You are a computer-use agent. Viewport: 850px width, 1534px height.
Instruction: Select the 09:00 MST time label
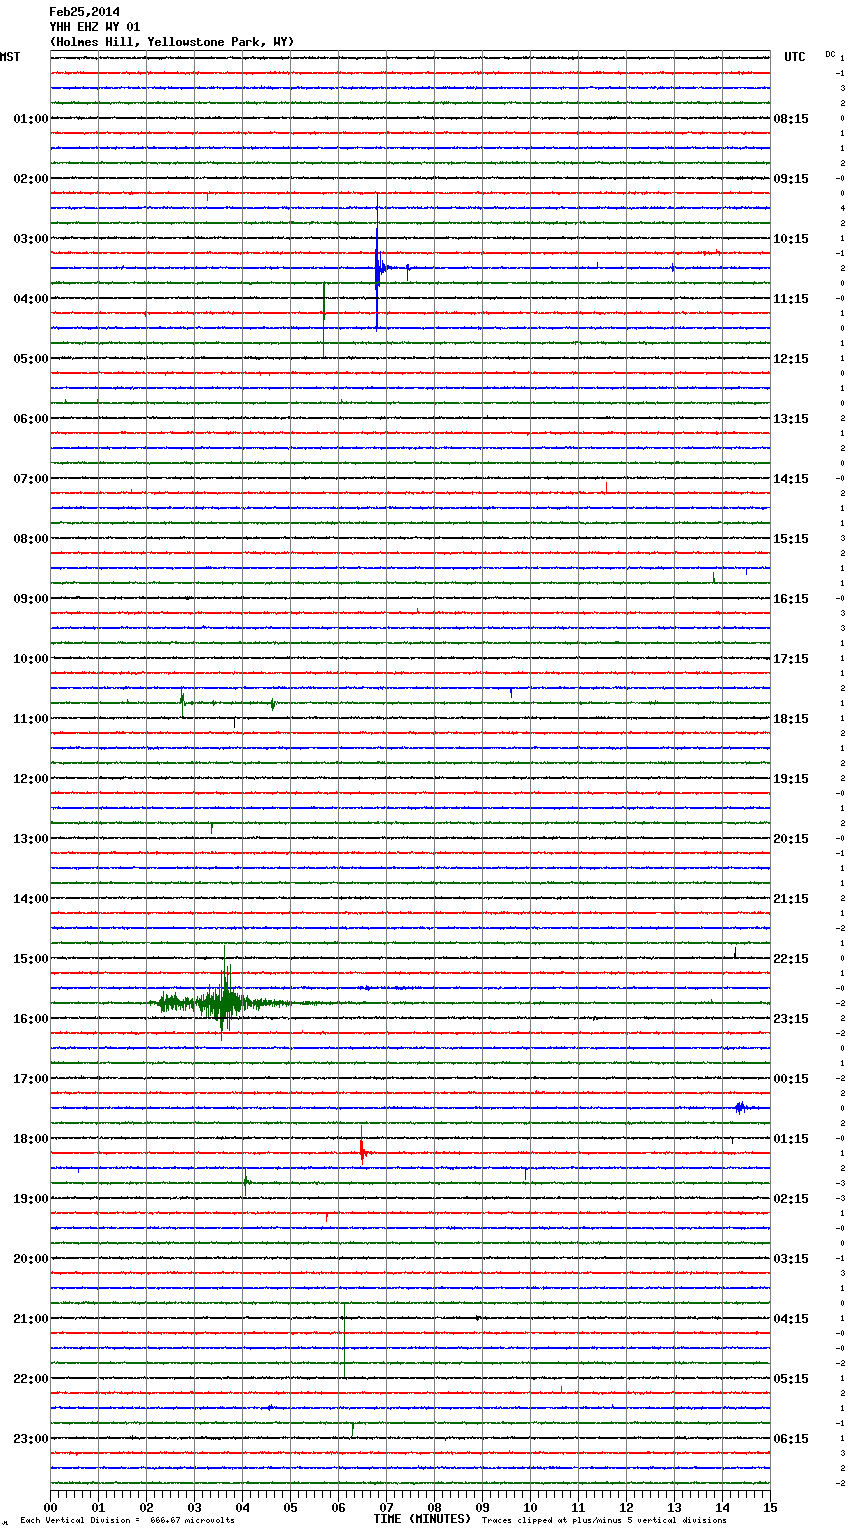(31, 599)
